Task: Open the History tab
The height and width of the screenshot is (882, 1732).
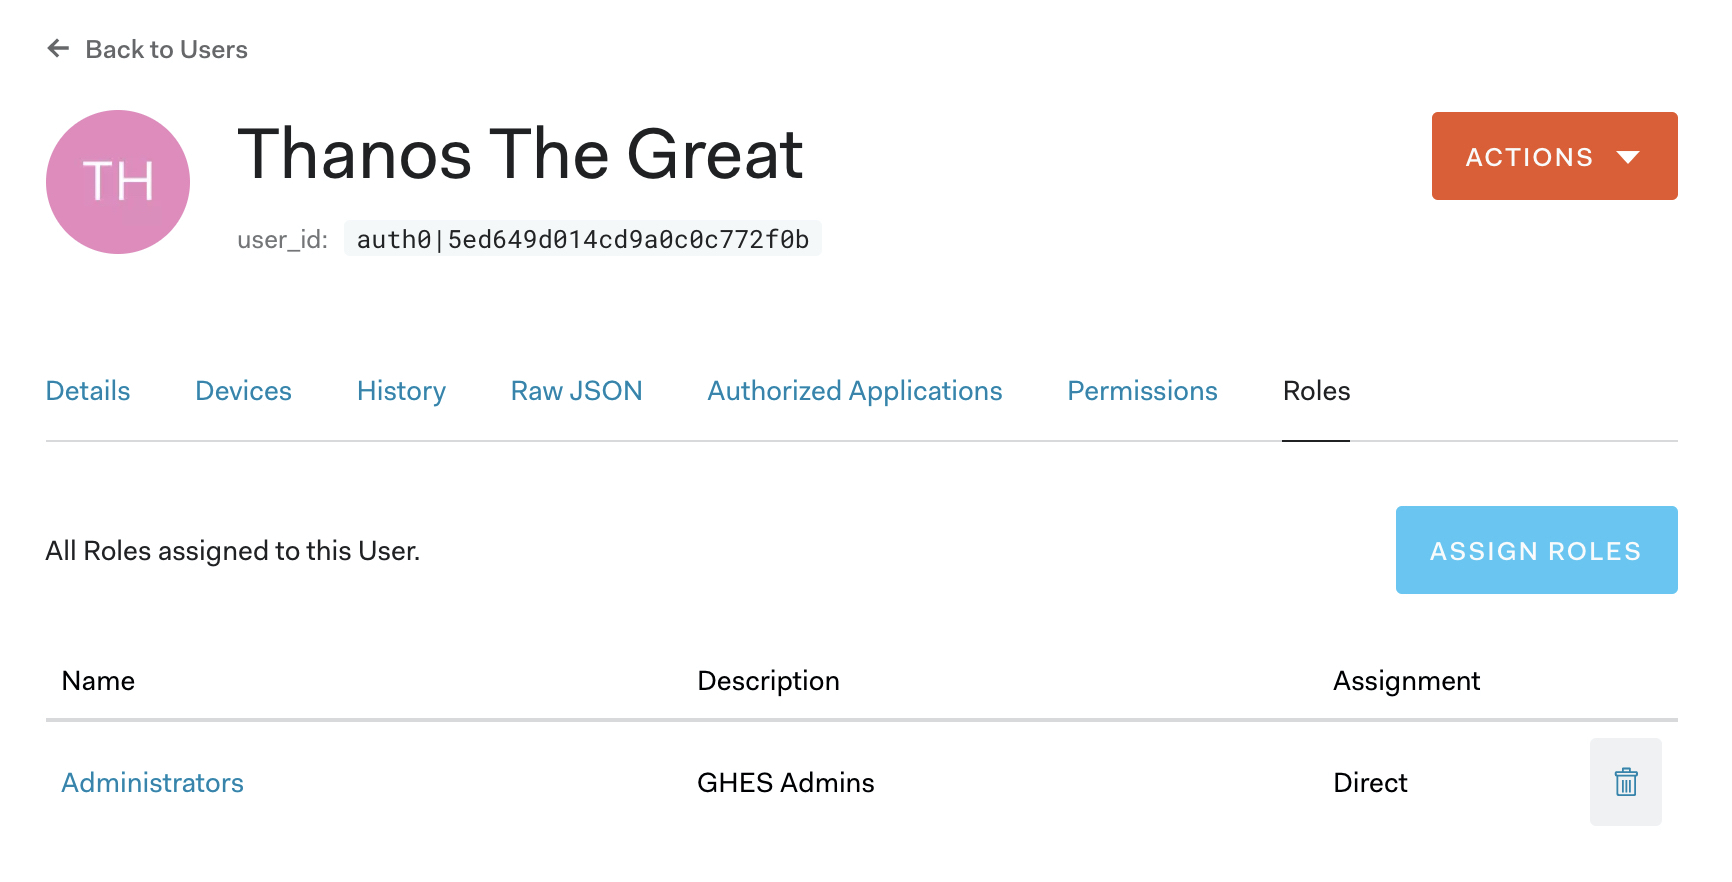Action: click(x=401, y=391)
